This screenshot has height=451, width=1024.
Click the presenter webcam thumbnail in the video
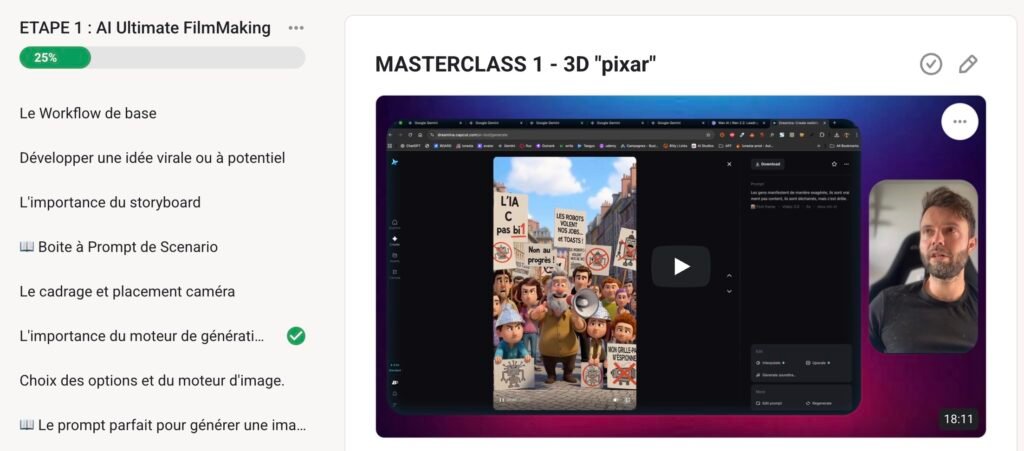(923, 266)
